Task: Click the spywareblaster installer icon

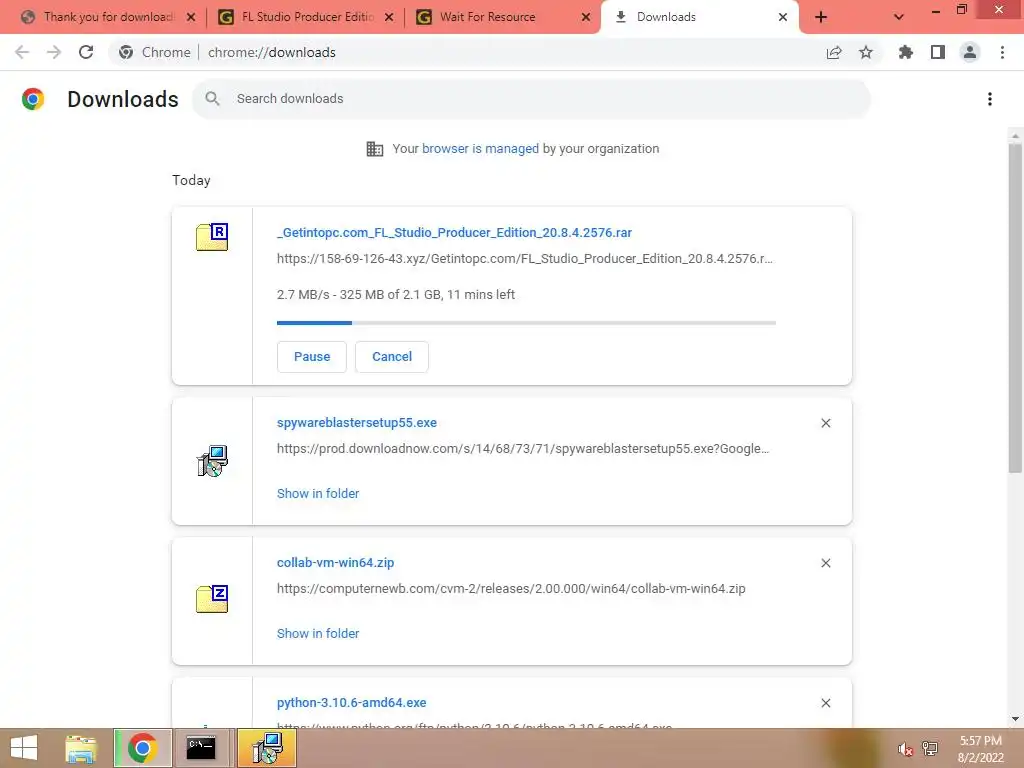Action: click(x=212, y=461)
